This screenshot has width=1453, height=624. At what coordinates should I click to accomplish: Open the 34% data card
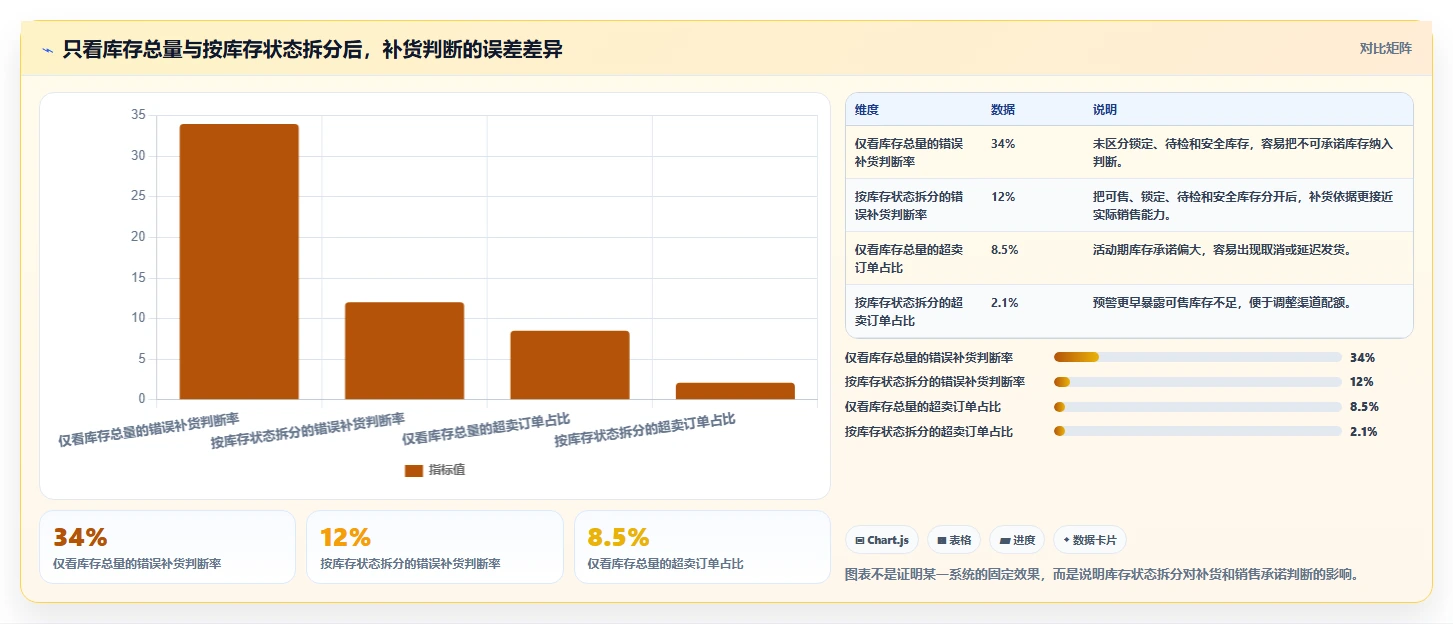167,547
